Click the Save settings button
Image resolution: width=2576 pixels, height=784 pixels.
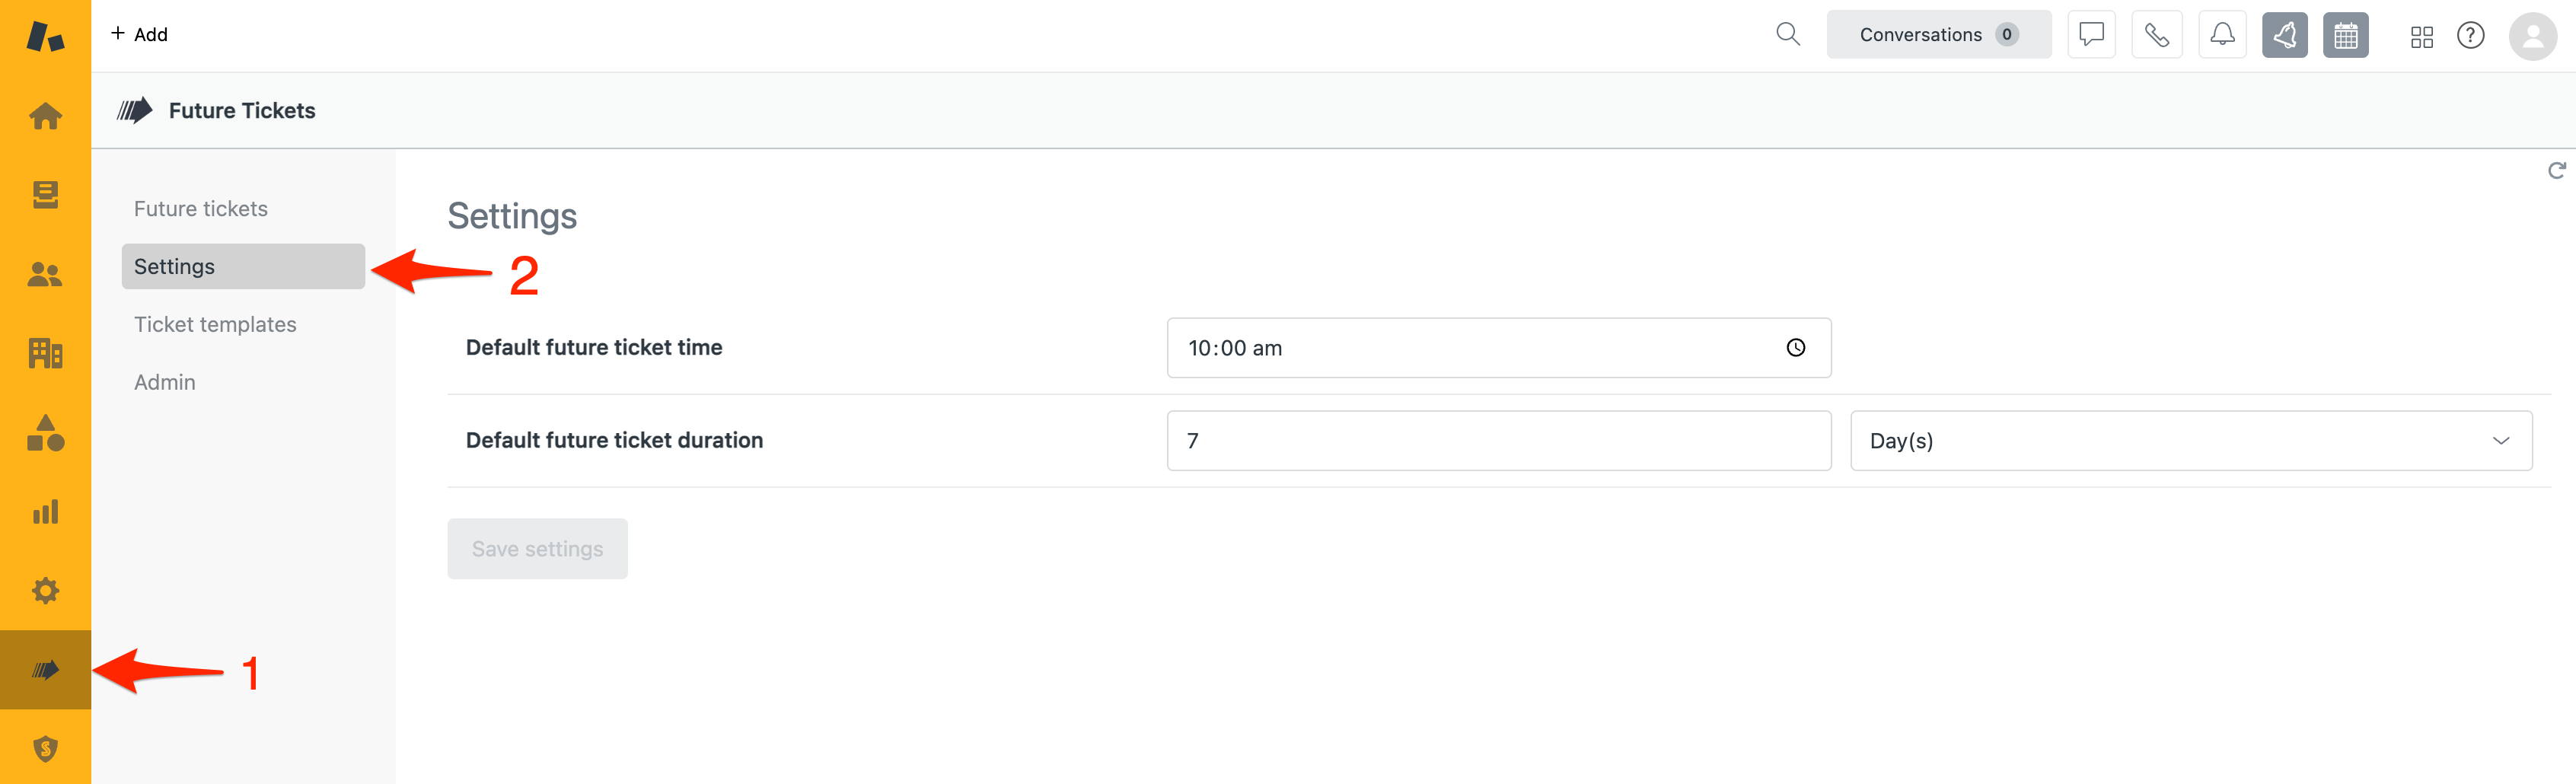point(537,549)
